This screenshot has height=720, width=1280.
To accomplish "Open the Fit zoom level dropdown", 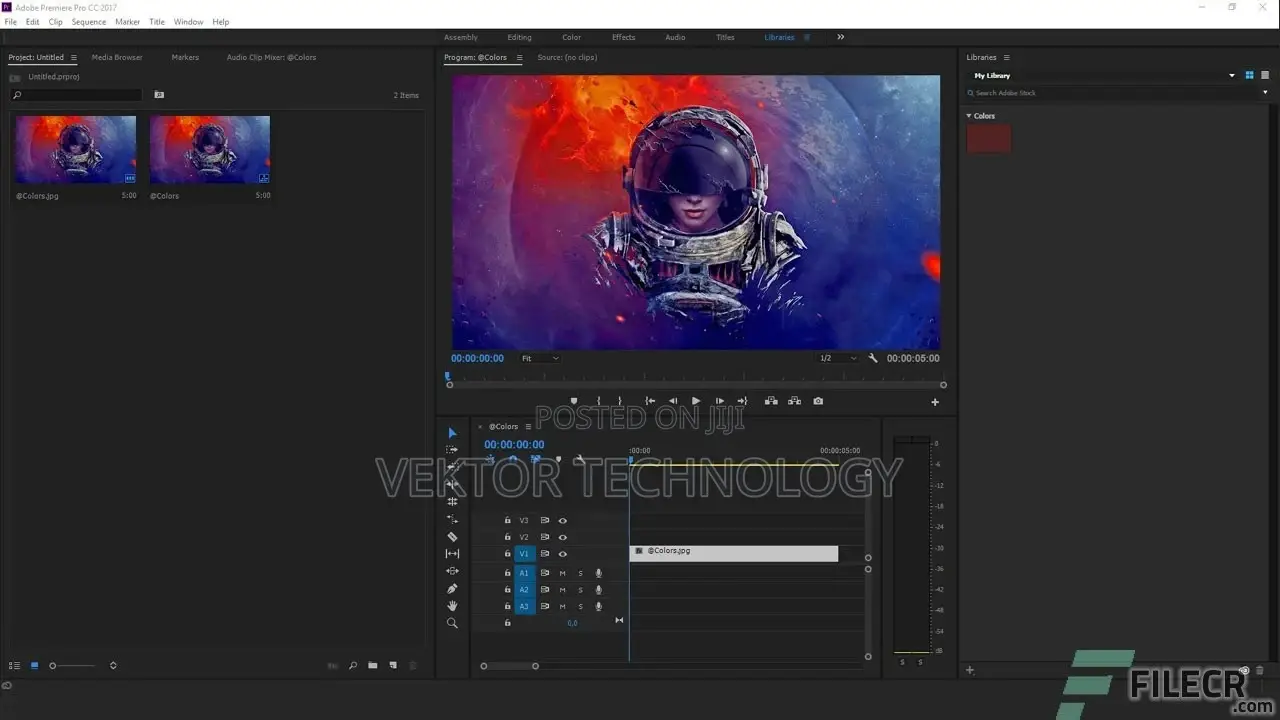I will tap(540, 358).
